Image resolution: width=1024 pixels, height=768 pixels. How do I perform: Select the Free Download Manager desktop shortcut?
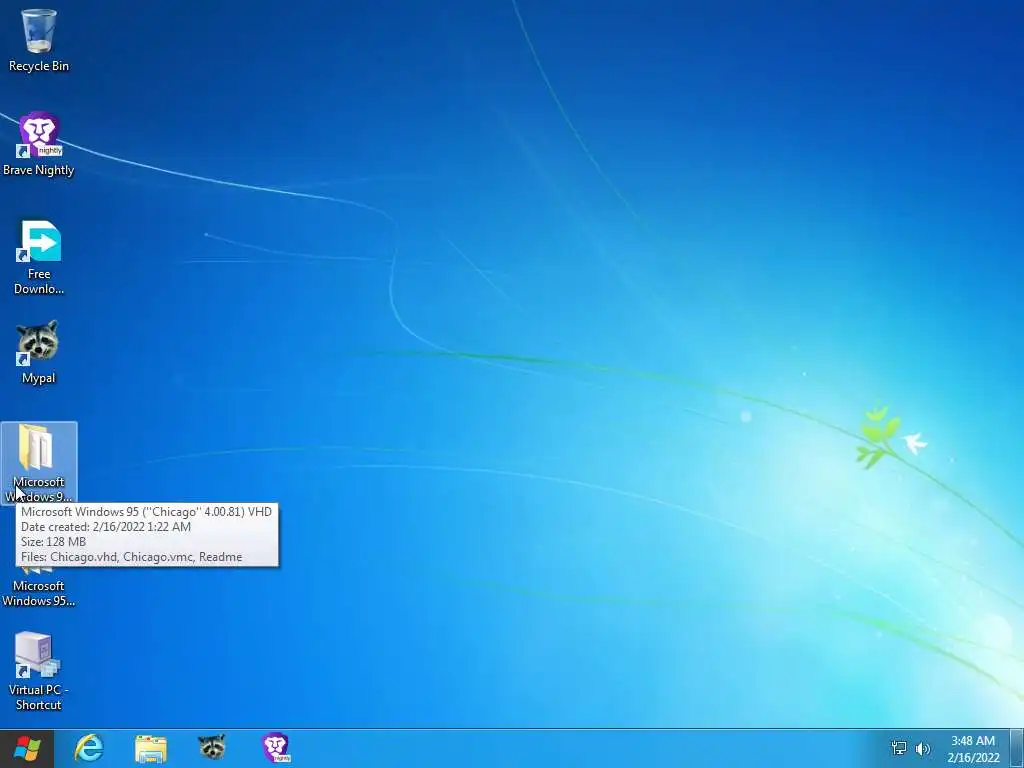click(x=39, y=257)
